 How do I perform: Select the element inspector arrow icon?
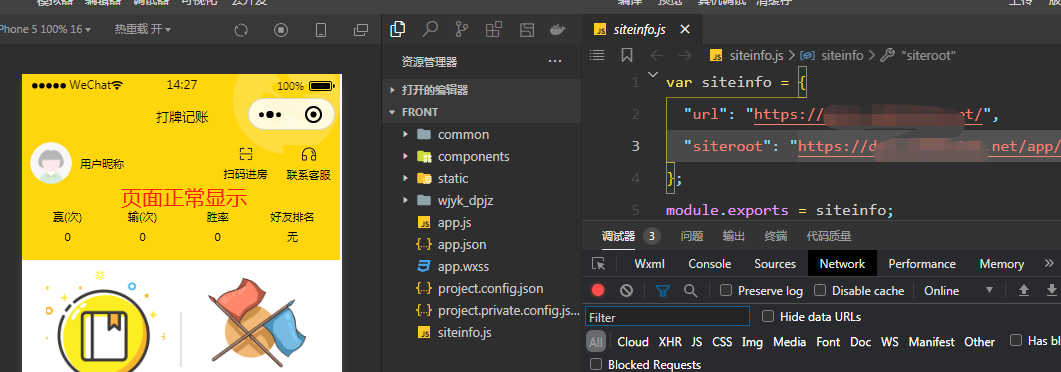598,264
